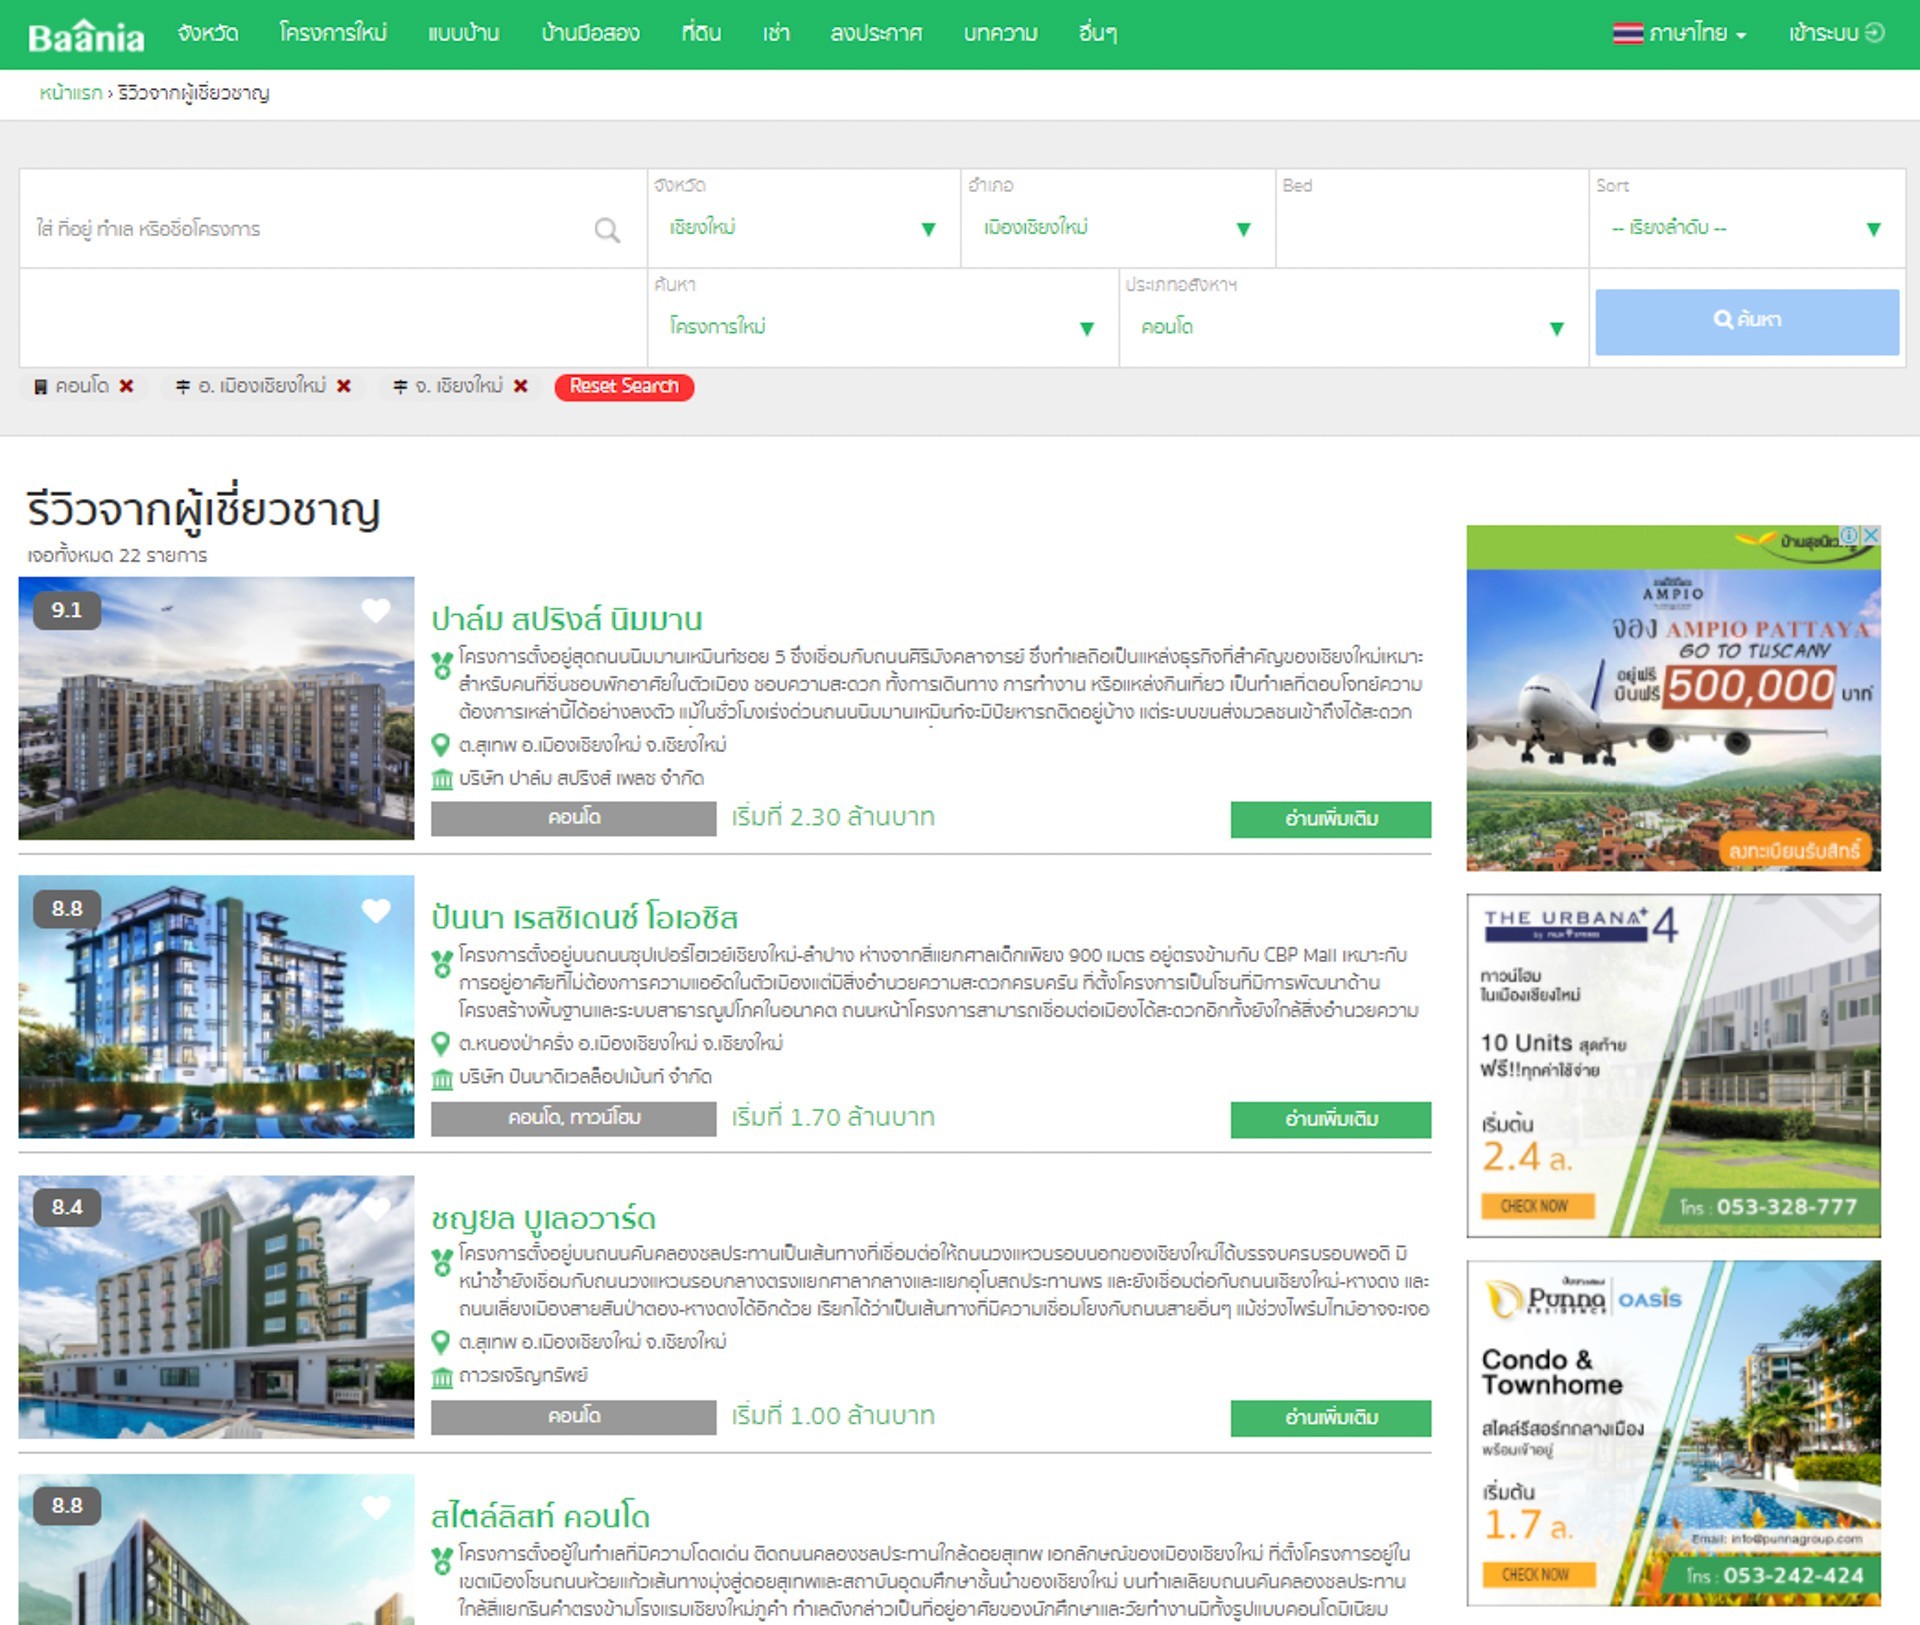The height and width of the screenshot is (1625, 1920).
Task: Remove the จ. เชียงใหม่ filter tag
Action: tap(521, 386)
